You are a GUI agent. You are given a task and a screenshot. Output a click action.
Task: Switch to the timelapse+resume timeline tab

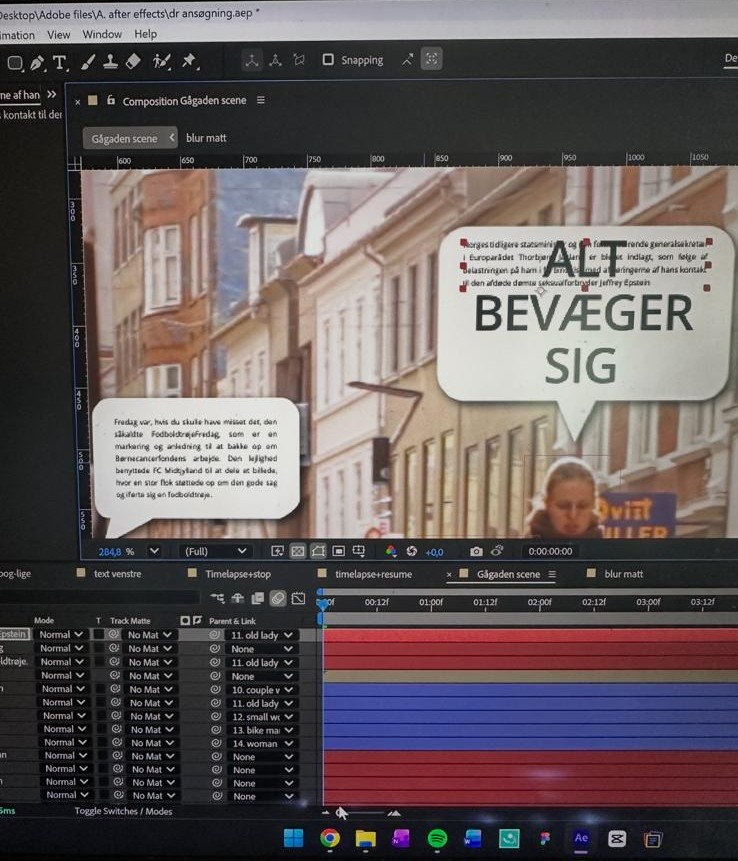tap(373, 574)
